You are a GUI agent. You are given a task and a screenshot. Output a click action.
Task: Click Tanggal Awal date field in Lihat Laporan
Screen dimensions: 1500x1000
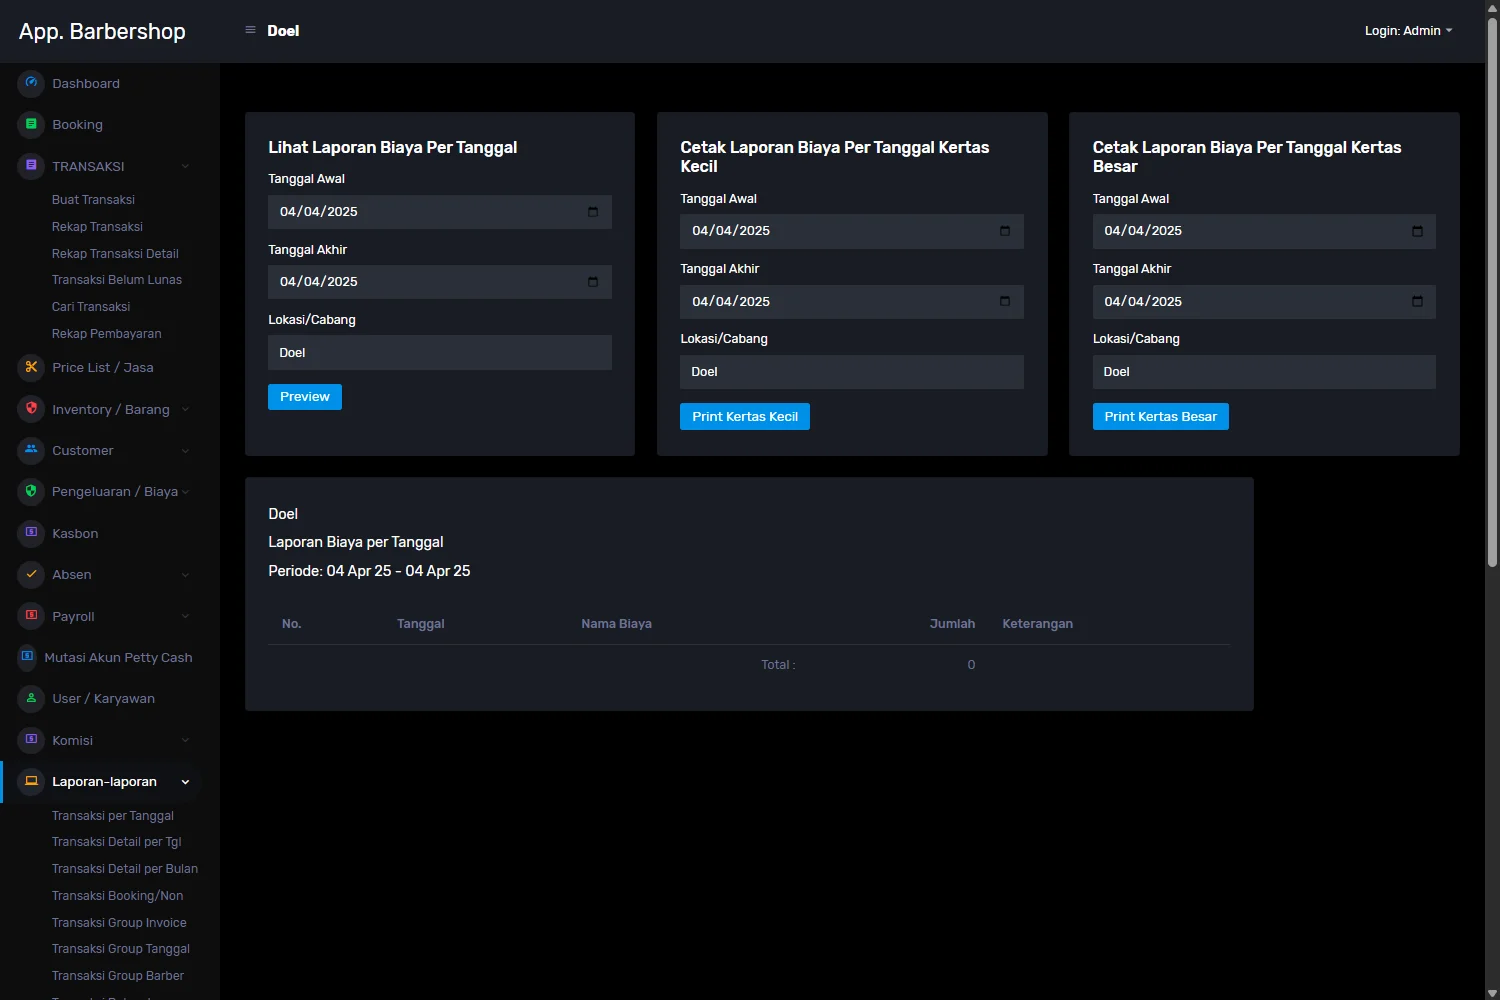(x=440, y=212)
